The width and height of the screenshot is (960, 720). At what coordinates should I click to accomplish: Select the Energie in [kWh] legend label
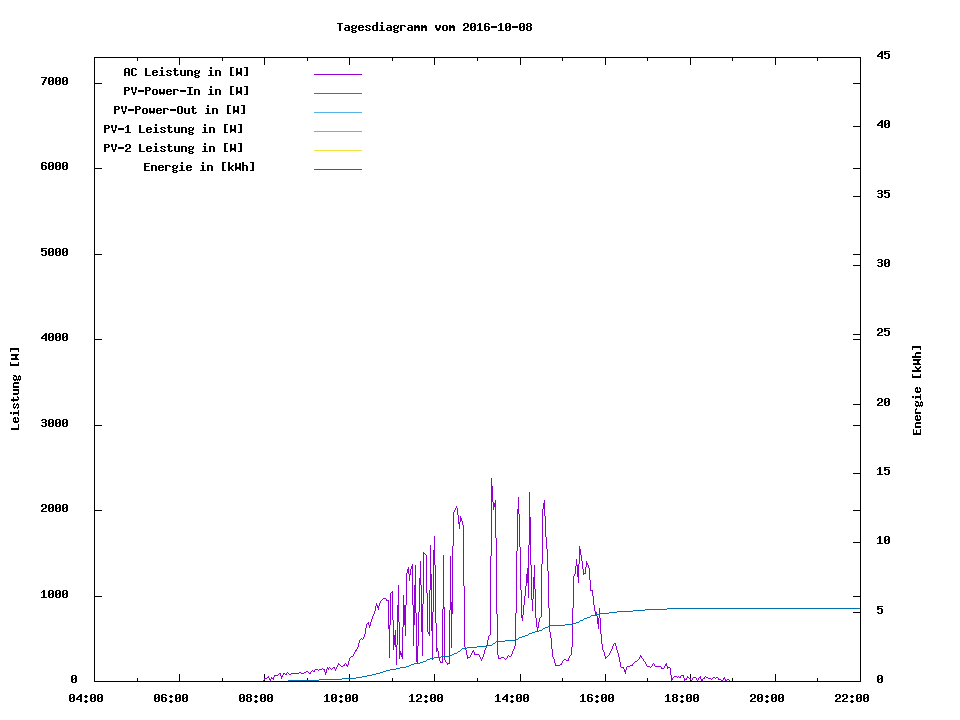199,167
